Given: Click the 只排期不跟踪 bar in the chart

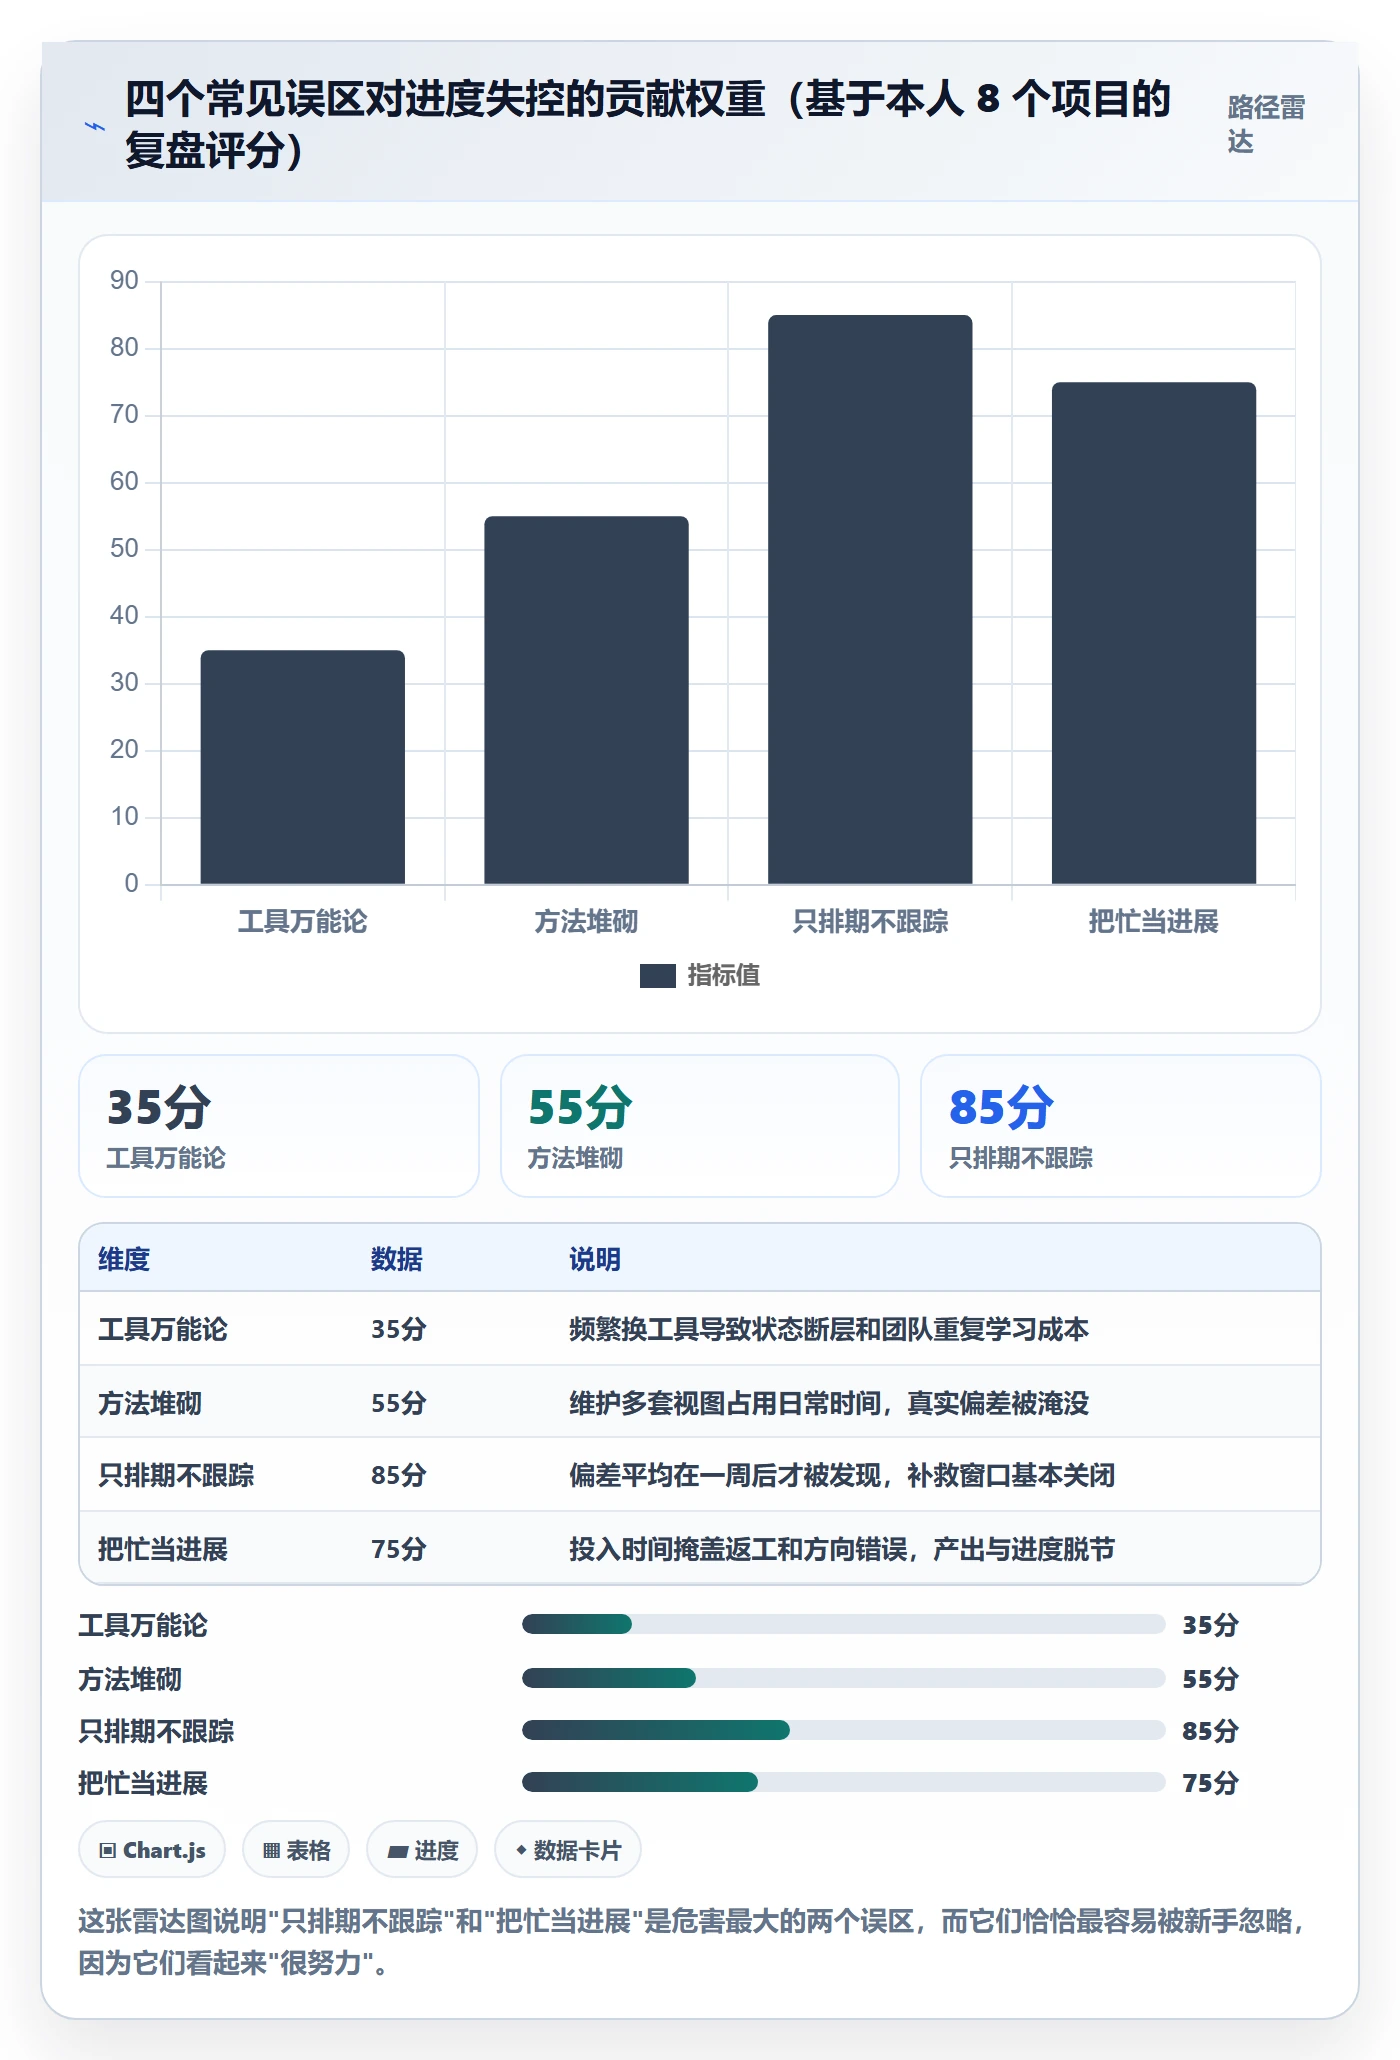Looking at the screenshot, I should coord(870,600).
